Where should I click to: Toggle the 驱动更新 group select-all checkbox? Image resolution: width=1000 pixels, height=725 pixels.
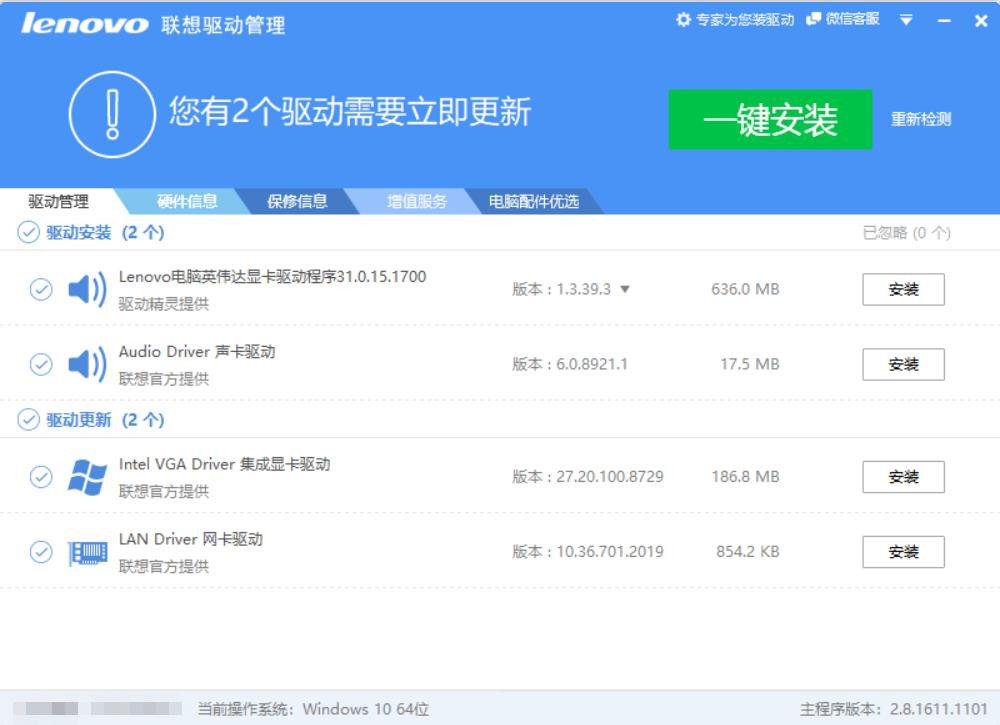point(29,420)
